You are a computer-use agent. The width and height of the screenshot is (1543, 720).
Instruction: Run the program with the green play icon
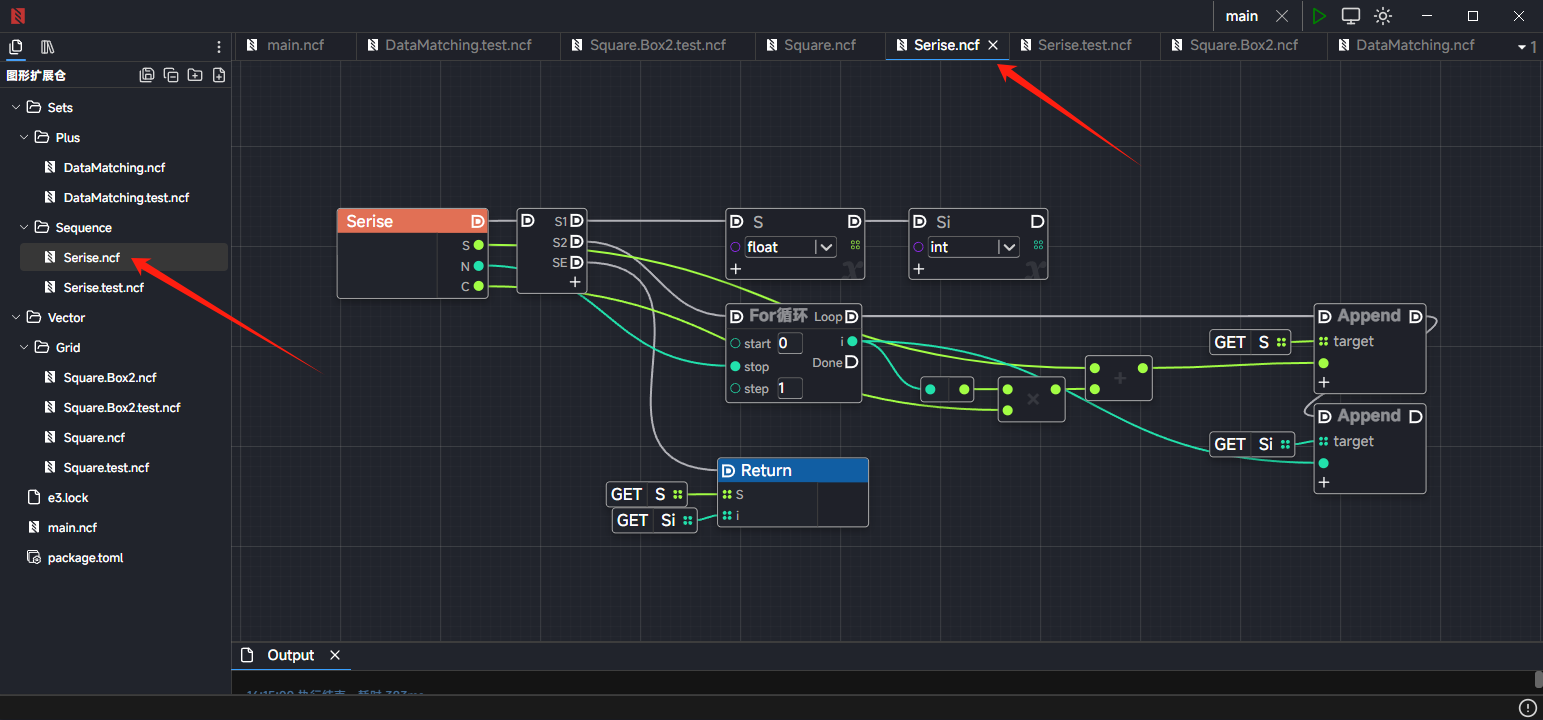1319,16
